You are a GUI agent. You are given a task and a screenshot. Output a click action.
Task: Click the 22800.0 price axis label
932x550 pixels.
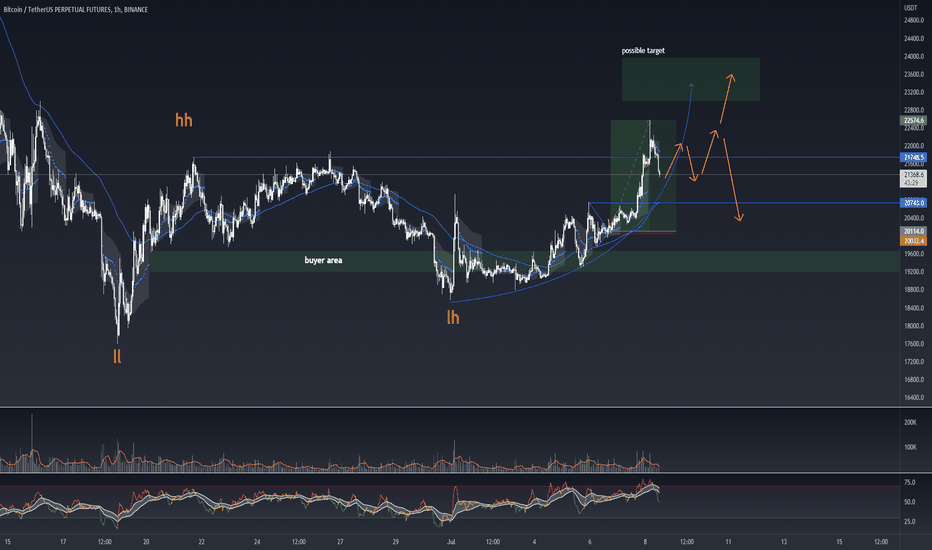[x=914, y=110]
